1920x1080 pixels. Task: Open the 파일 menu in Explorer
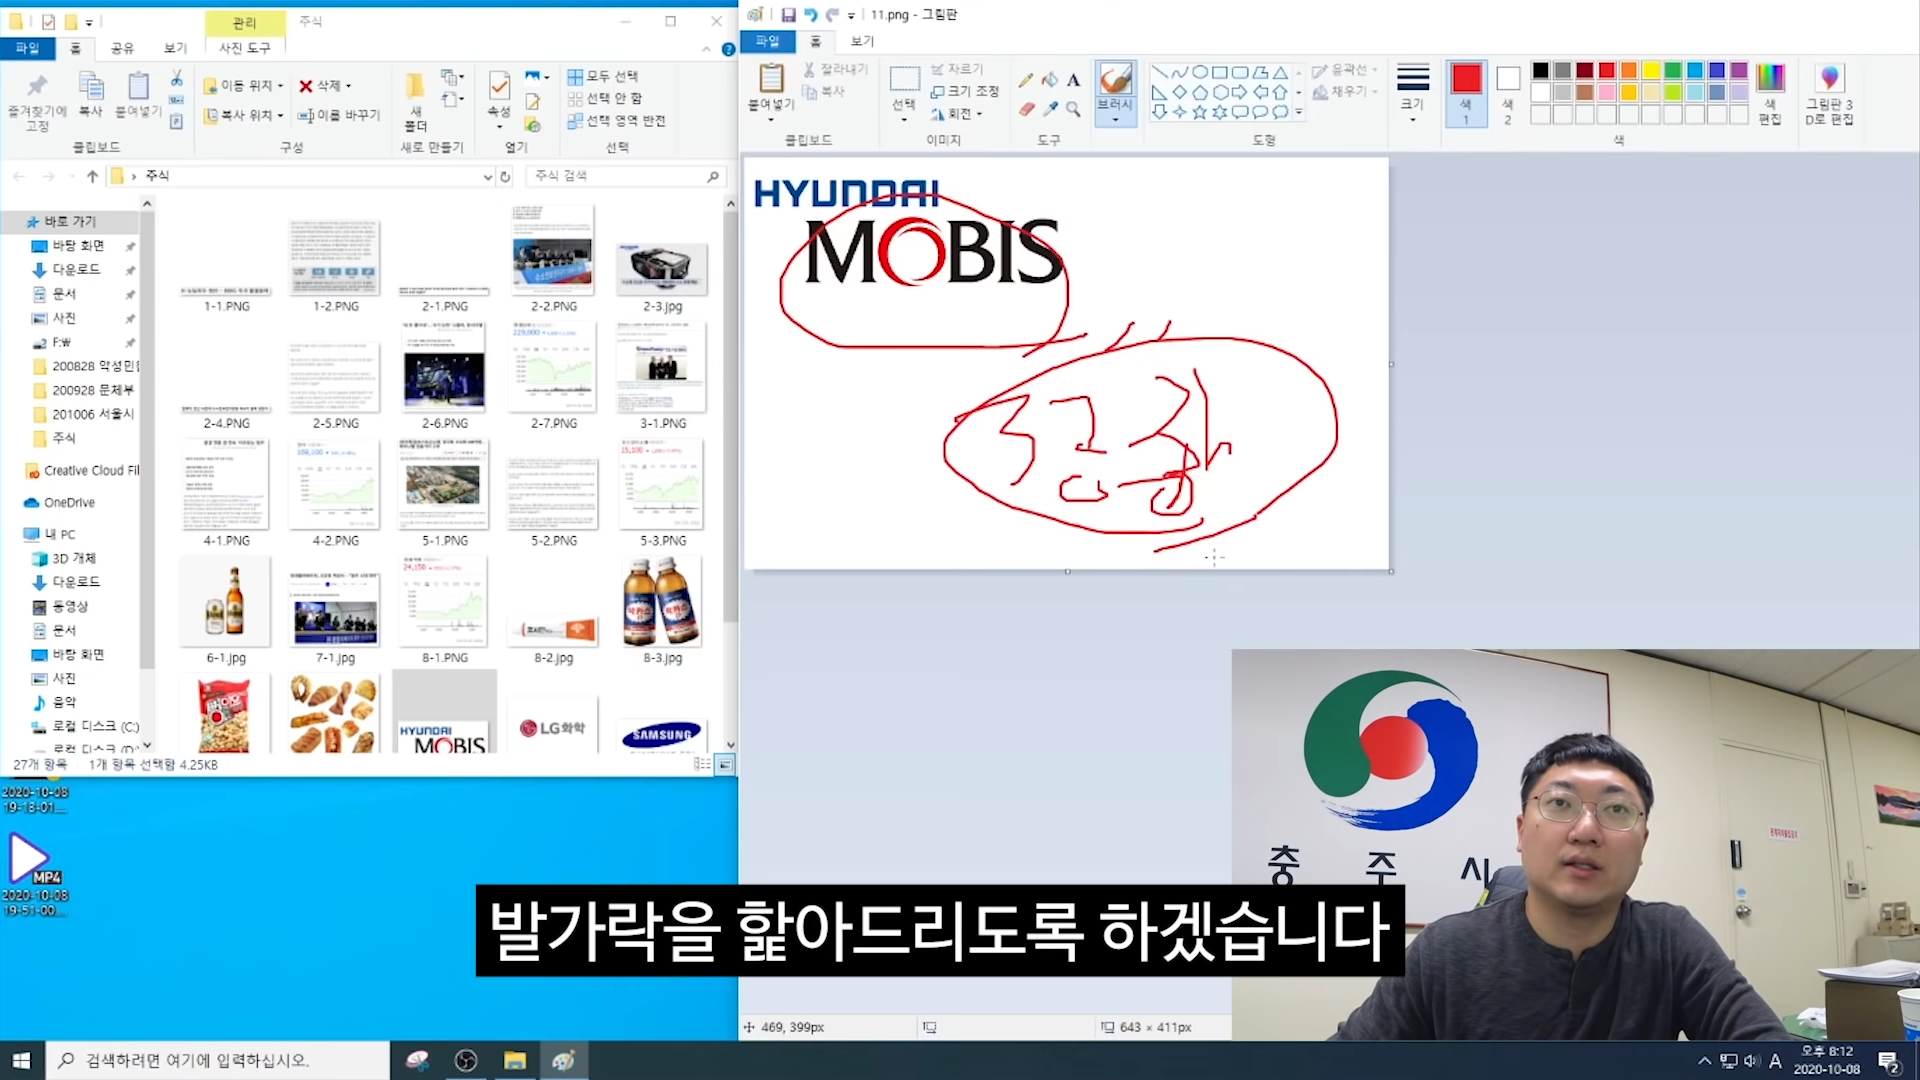tap(27, 48)
